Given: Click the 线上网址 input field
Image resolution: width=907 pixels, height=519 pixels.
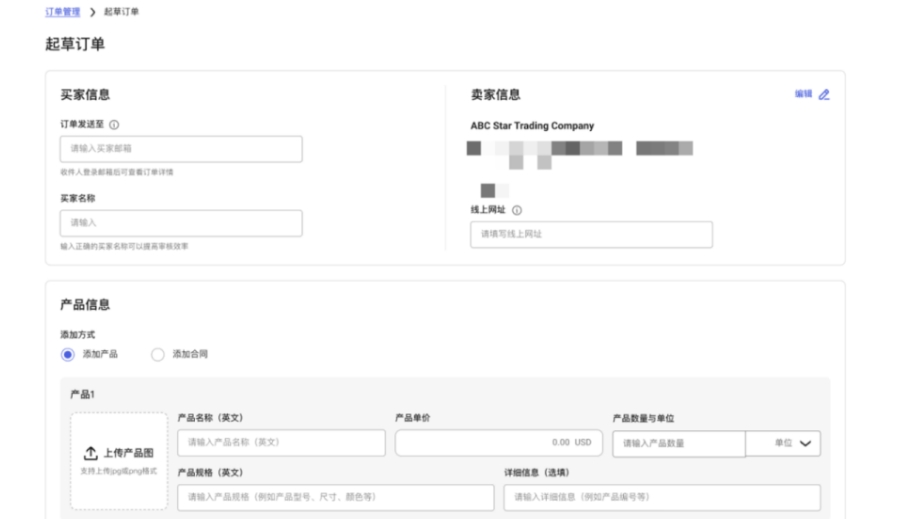Looking at the screenshot, I should (591, 234).
